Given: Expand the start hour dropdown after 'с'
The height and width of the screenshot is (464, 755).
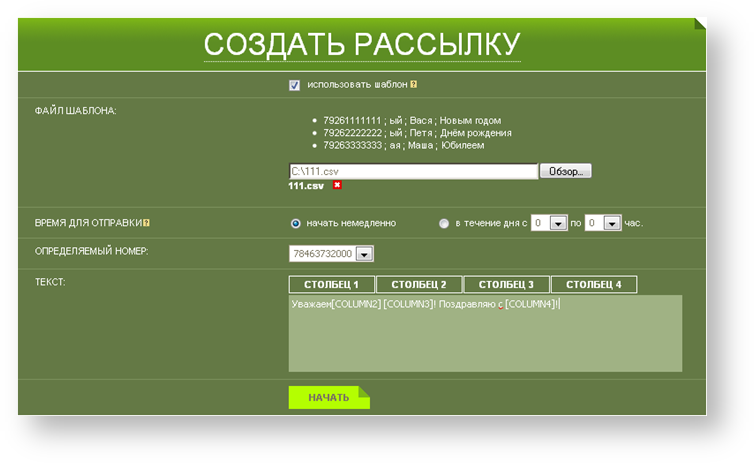Looking at the screenshot, I should click(x=558, y=223).
